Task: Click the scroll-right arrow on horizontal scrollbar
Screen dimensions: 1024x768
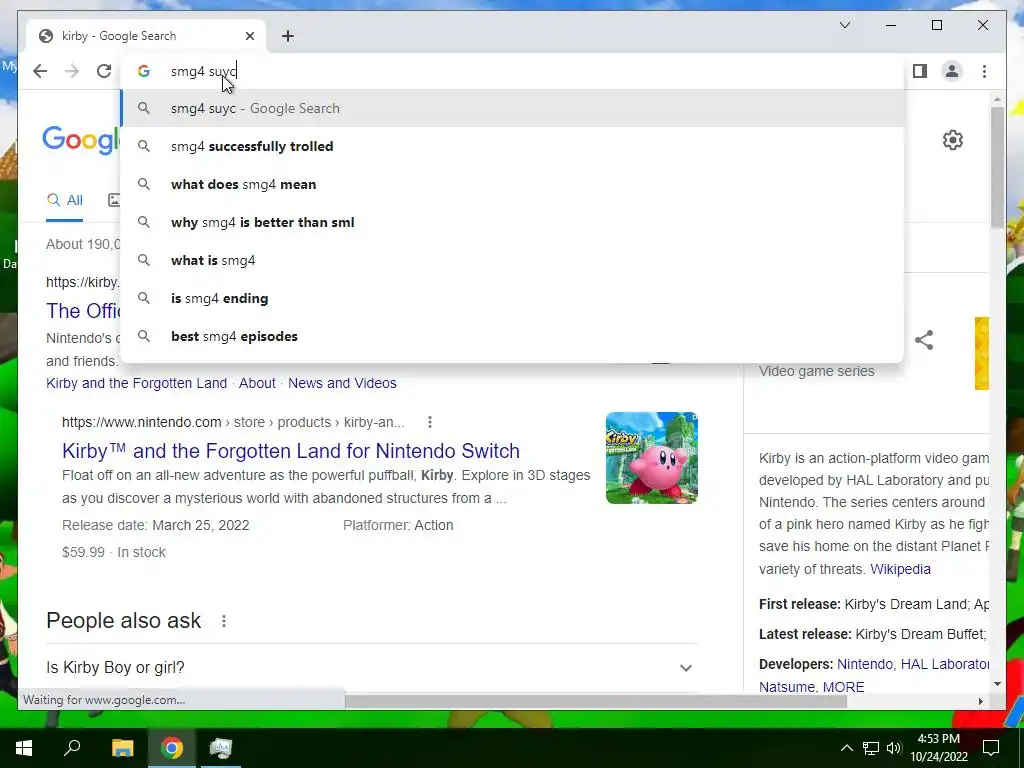Action: click(980, 701)
